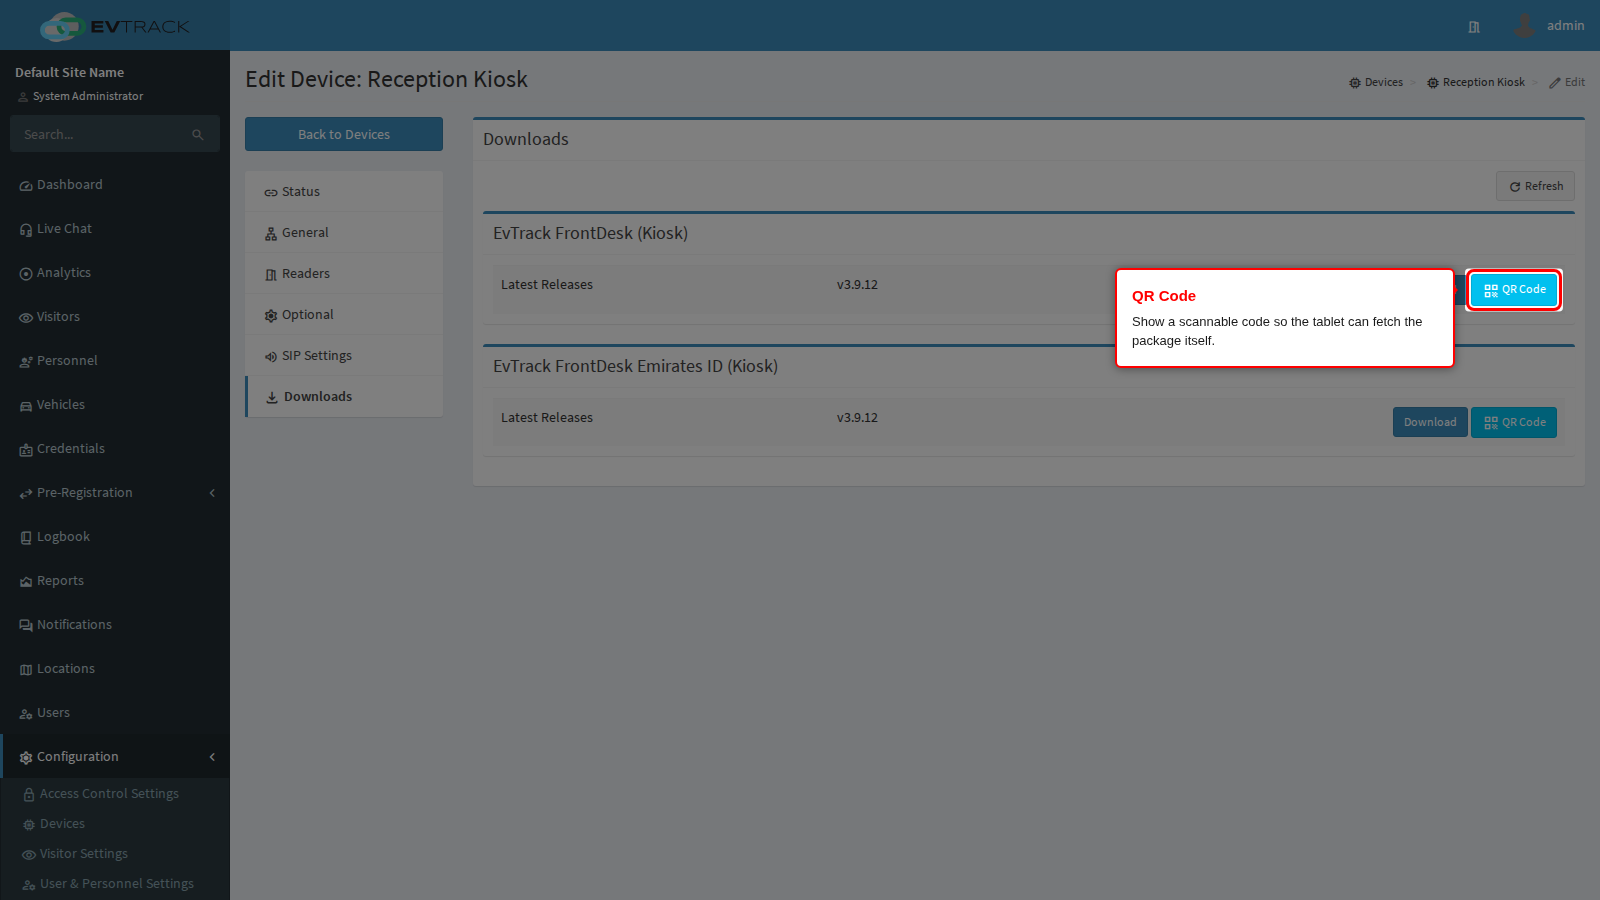Screen dimensions: 1600x900
Task: Click the EvTrack logo in the header
Action: 114,26
